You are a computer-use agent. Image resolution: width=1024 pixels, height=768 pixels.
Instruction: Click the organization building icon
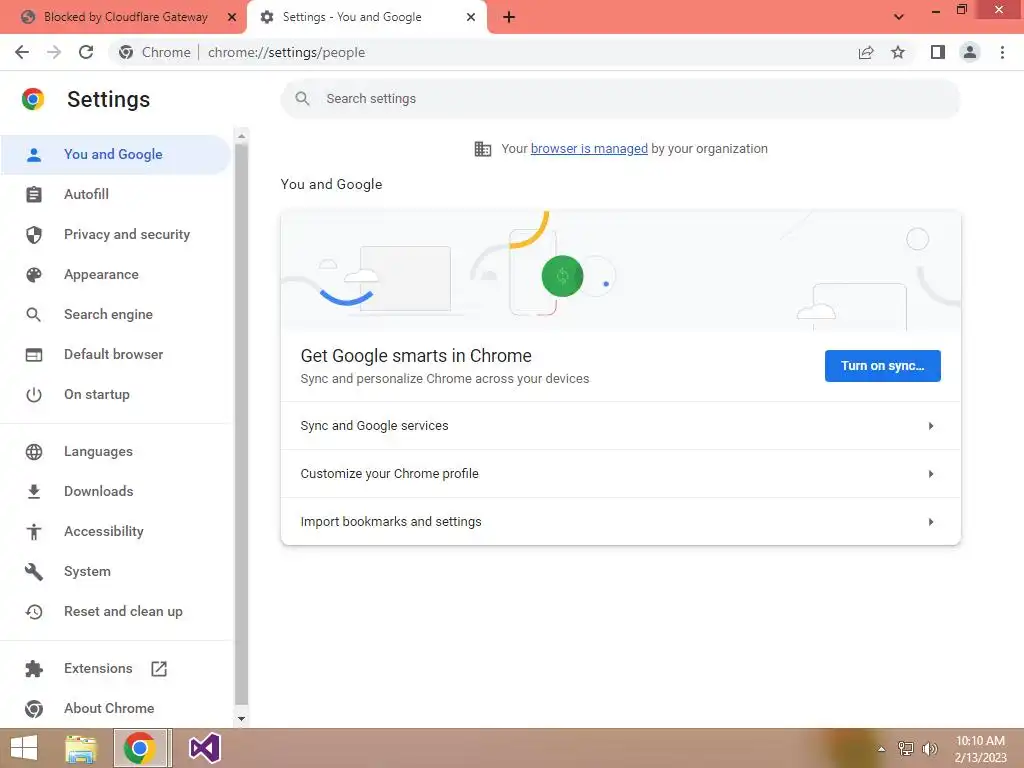click(x=483, y=149)
